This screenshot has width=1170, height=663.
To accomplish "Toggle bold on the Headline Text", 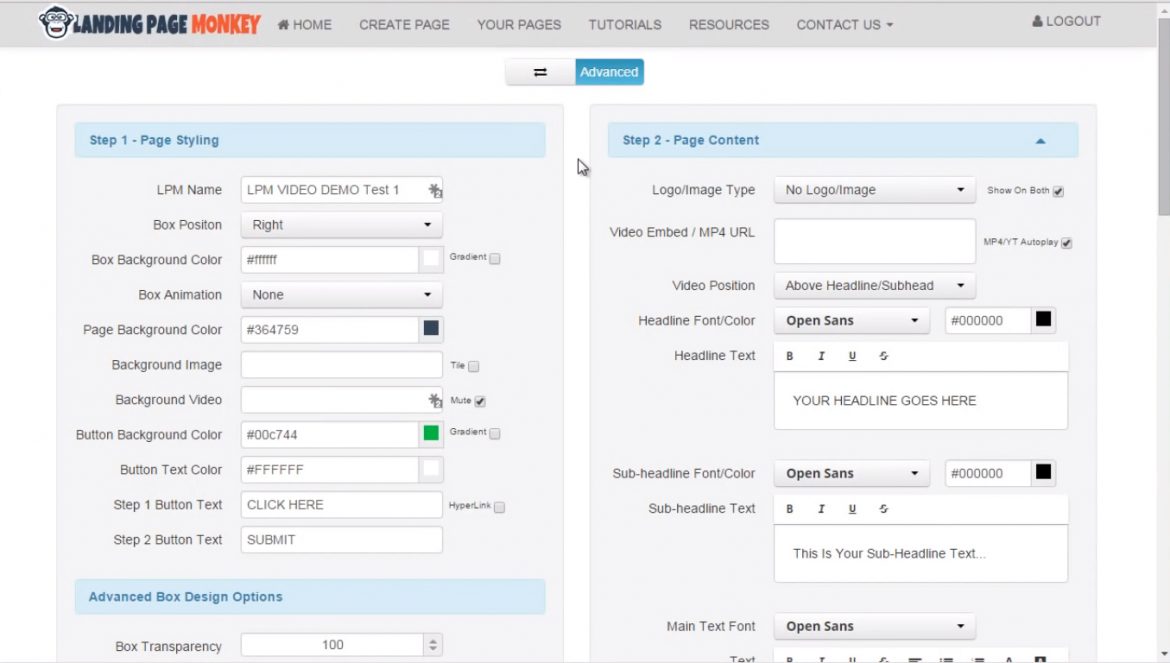I will pos(789,355).
